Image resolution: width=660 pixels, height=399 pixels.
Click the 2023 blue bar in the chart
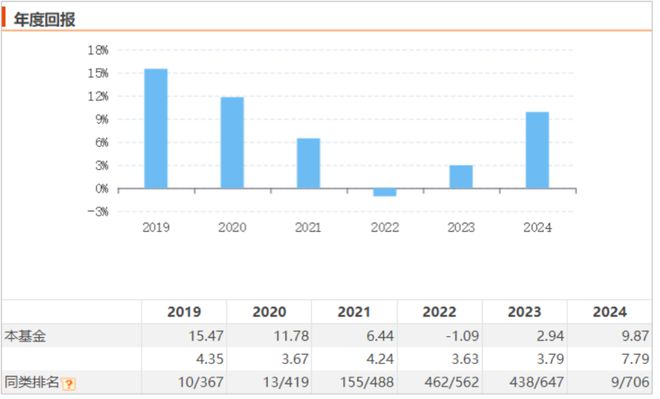461,177
